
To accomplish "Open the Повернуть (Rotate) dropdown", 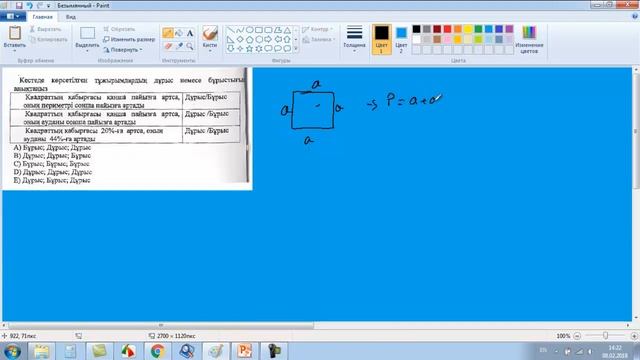I will pos(123,50).
